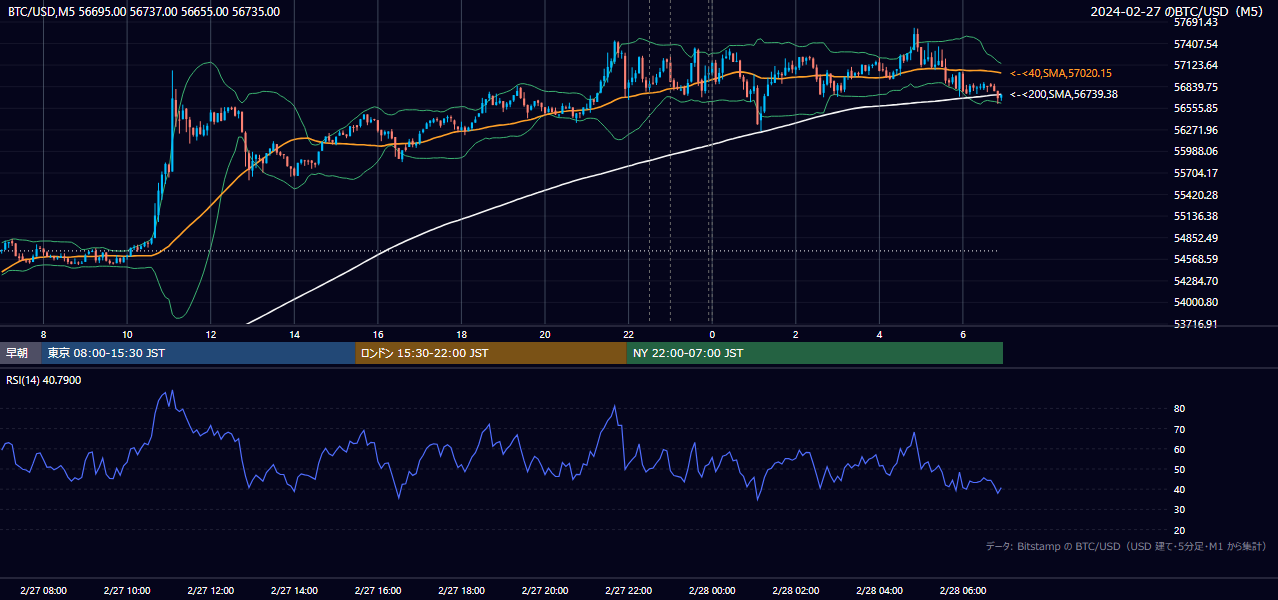
Task: Click price axis value 55988.06
Action: (x=1196, y=151)
